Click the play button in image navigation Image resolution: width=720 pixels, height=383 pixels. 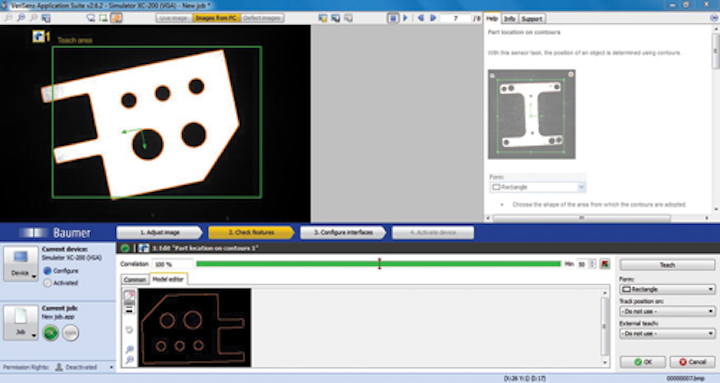click(x=405, y=18)
